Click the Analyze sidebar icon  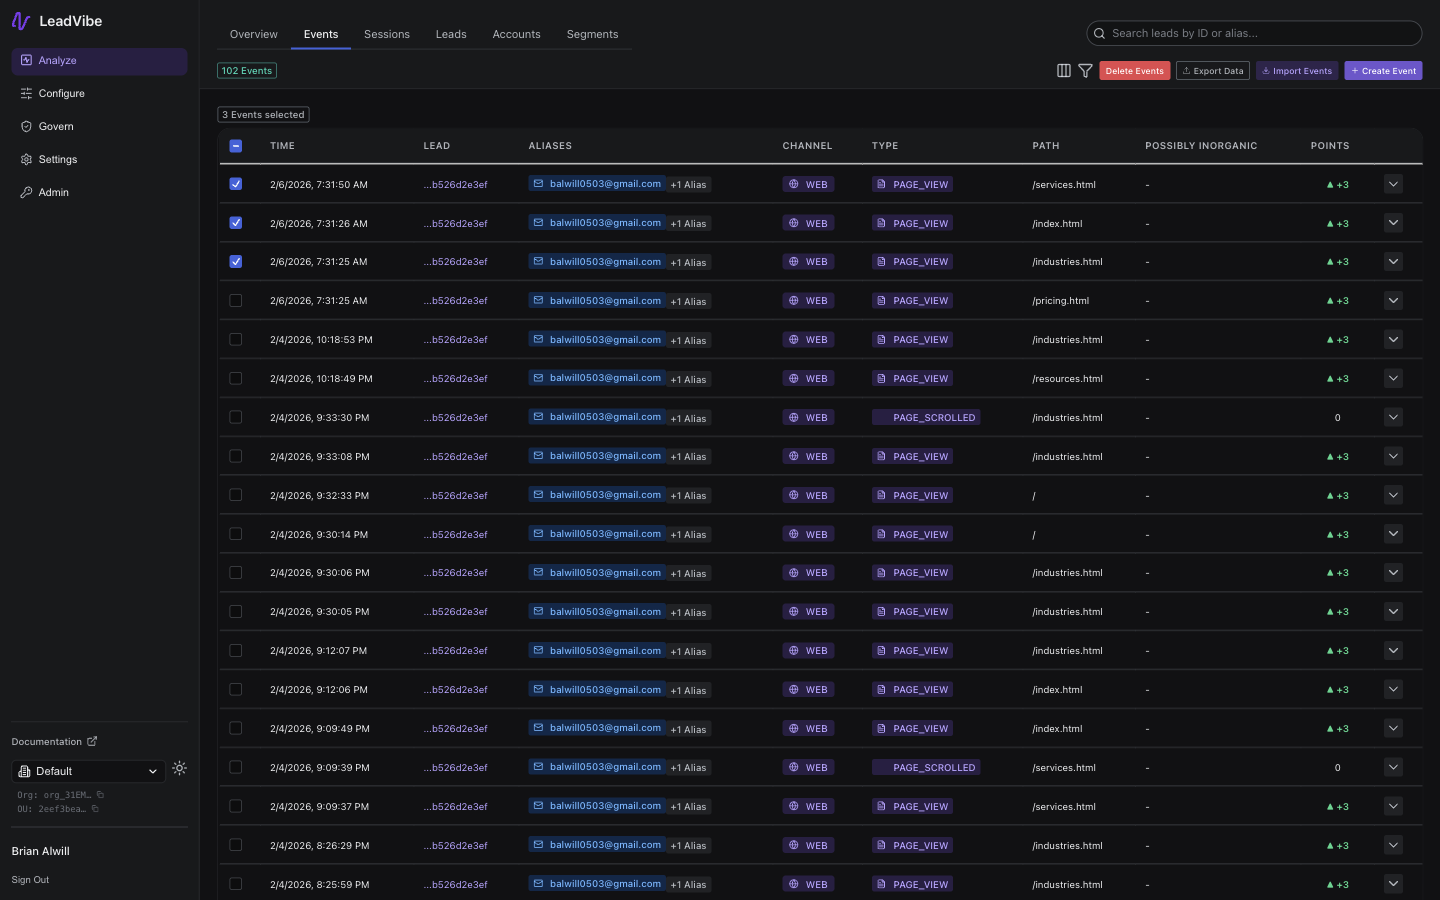[25, 60]
